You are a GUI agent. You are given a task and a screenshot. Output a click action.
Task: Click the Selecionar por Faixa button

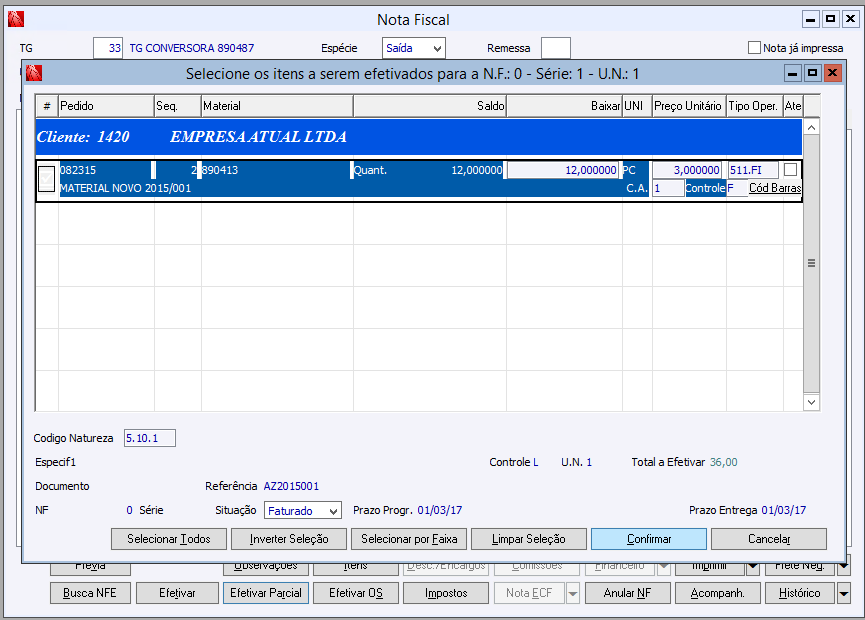409,539
